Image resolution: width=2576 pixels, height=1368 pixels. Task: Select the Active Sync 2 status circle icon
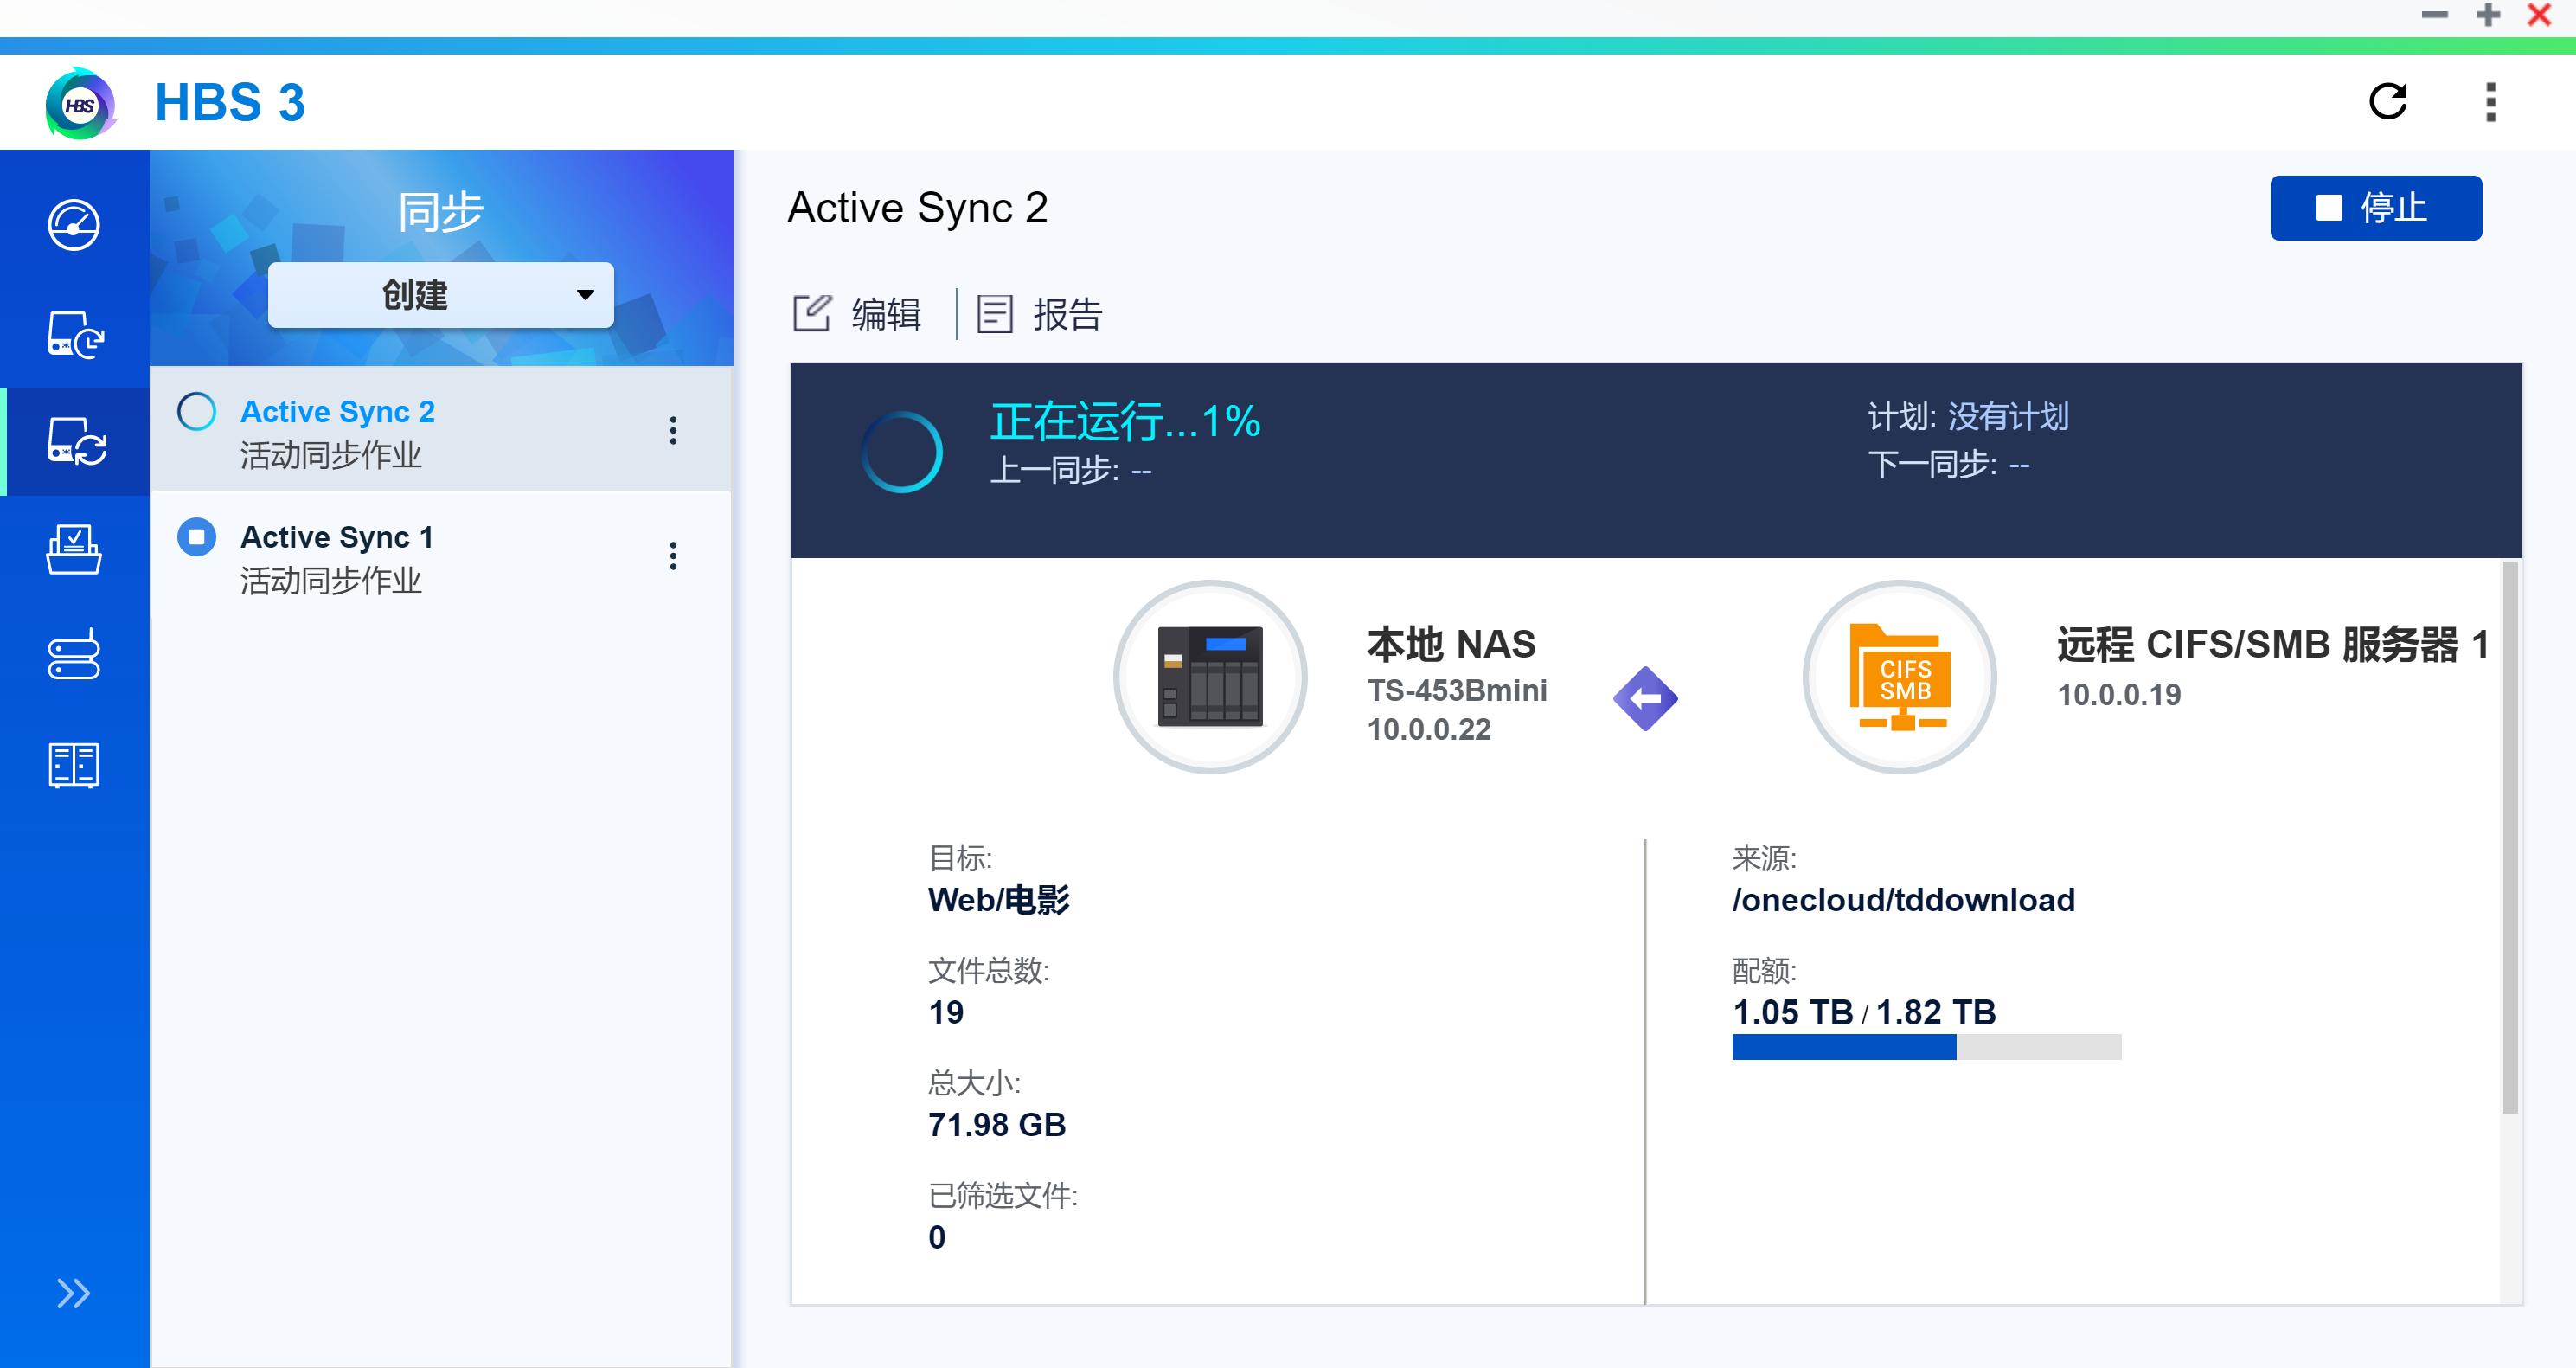tap(196, 411)
